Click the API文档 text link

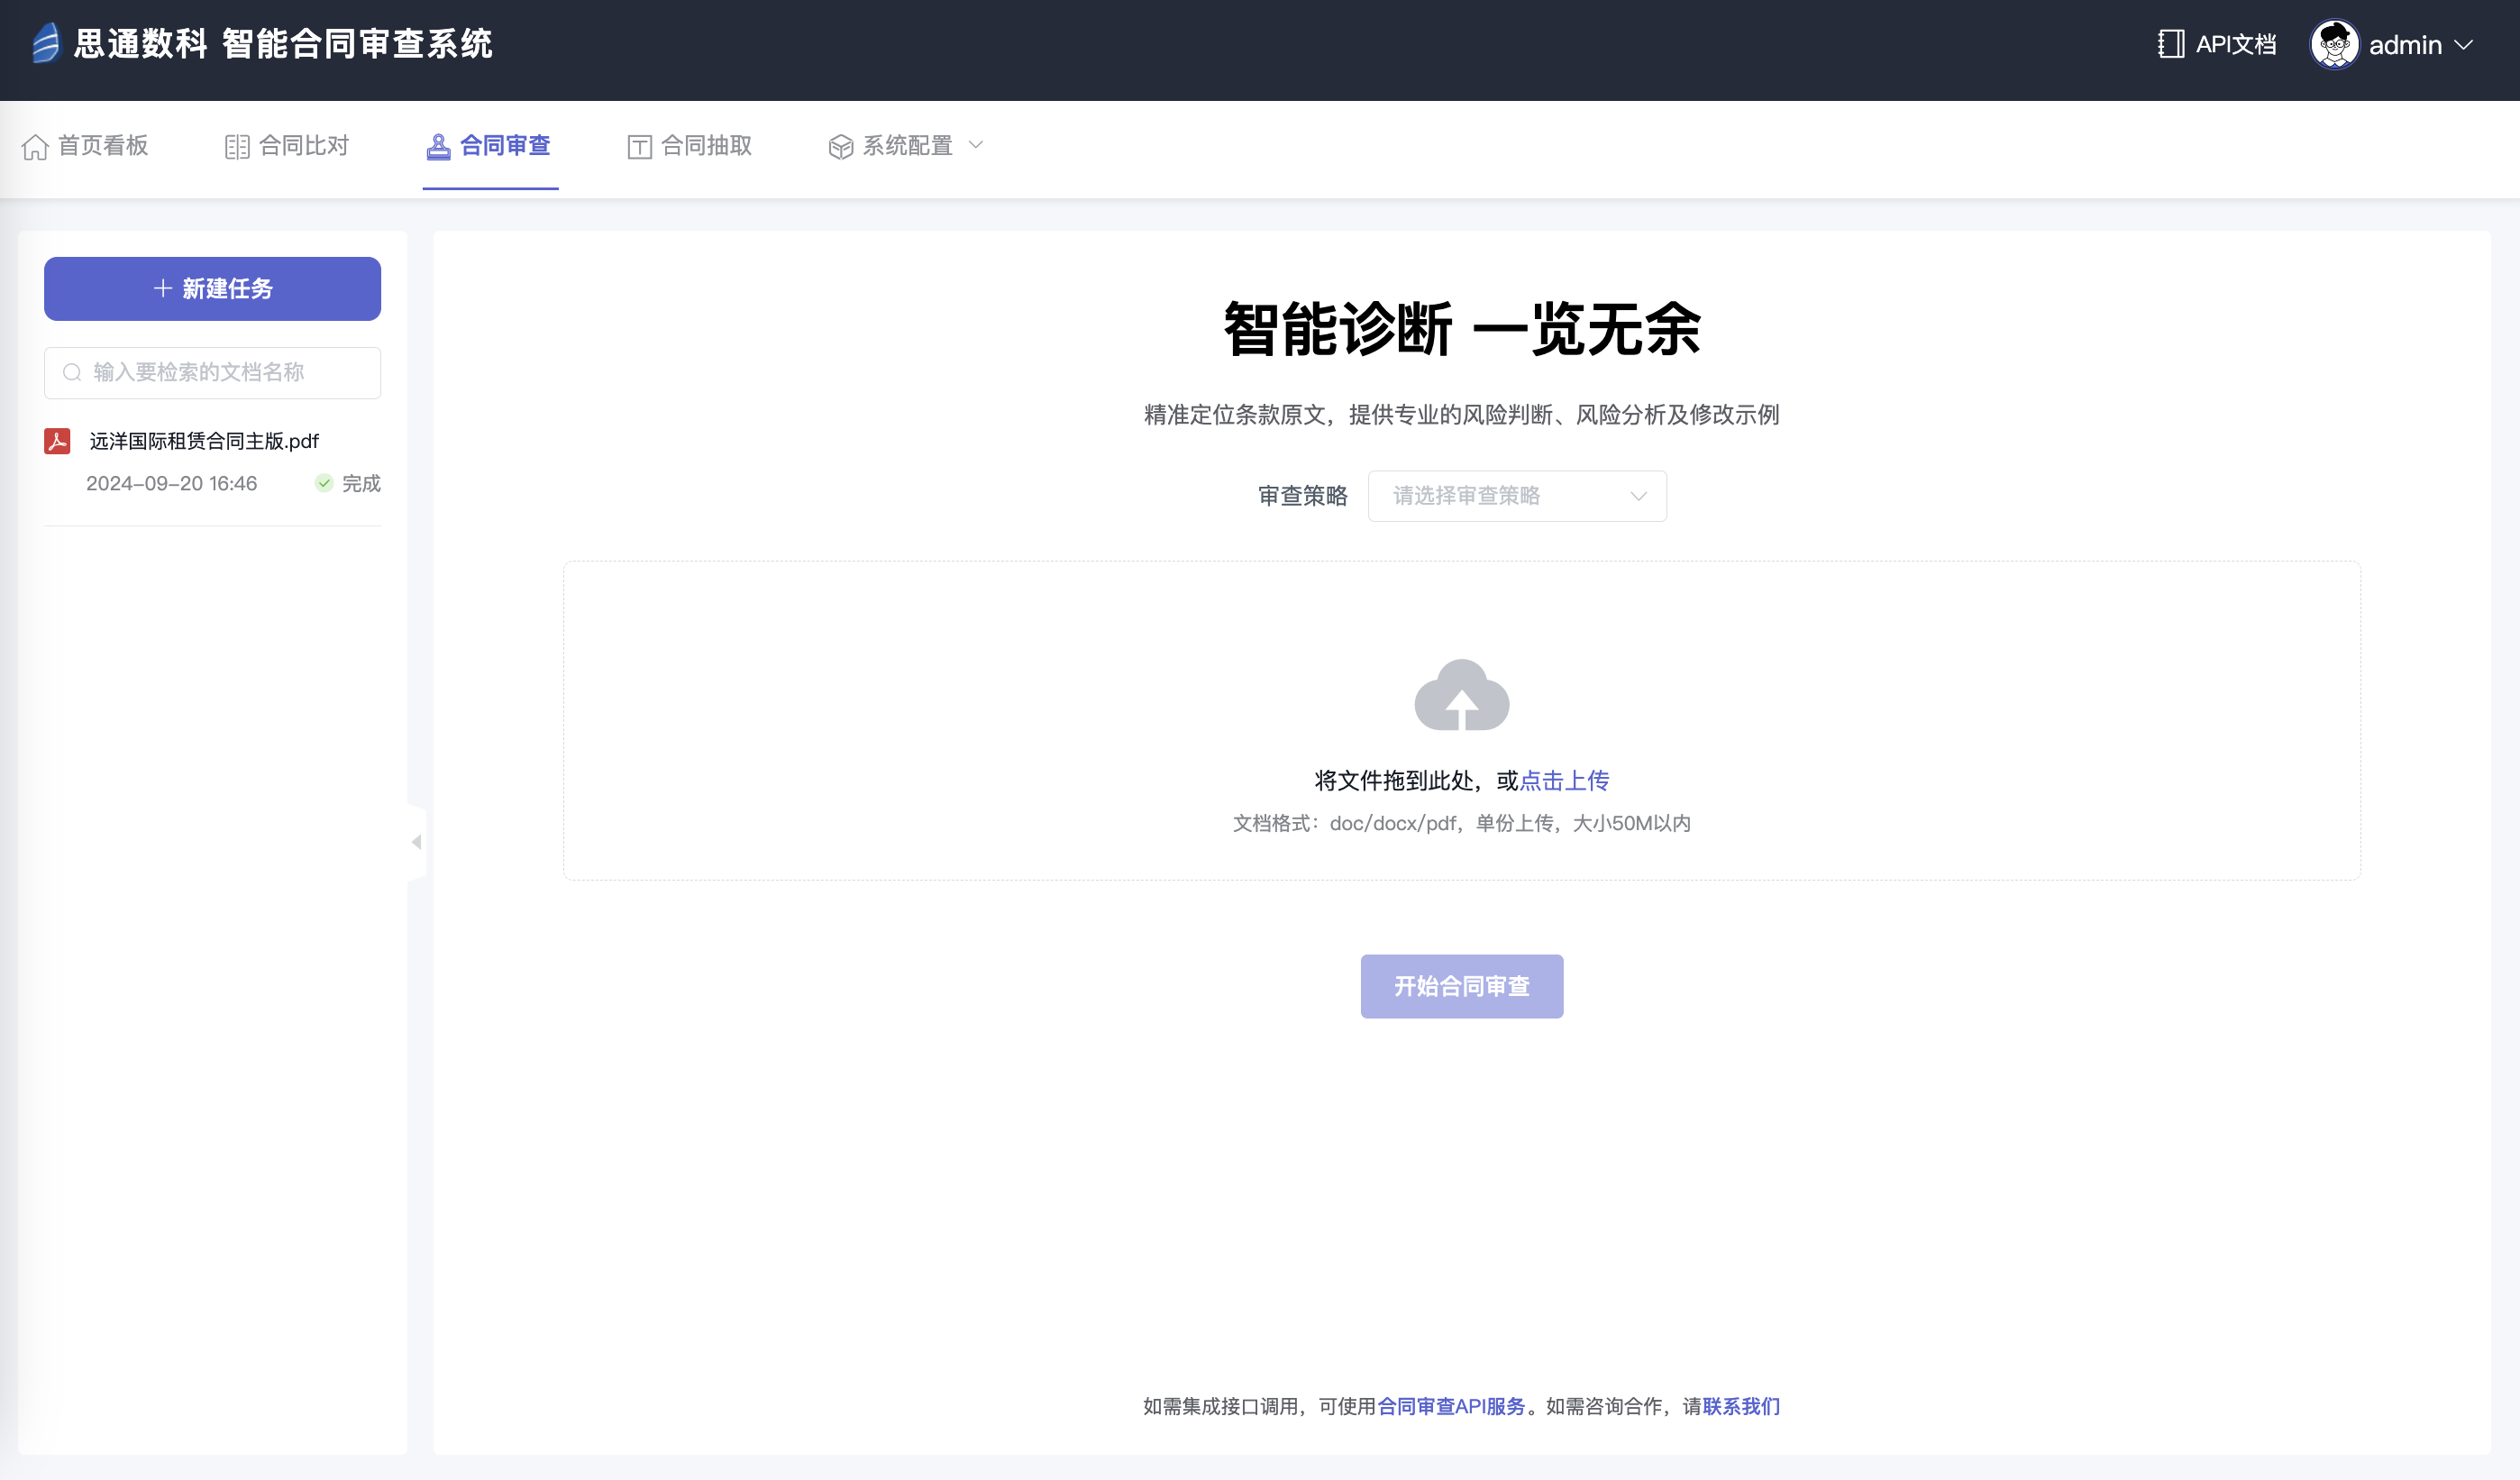(2236, 45)
